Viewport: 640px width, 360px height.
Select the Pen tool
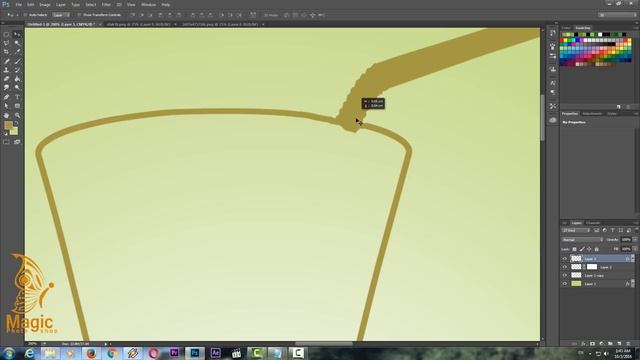point(6,97)
